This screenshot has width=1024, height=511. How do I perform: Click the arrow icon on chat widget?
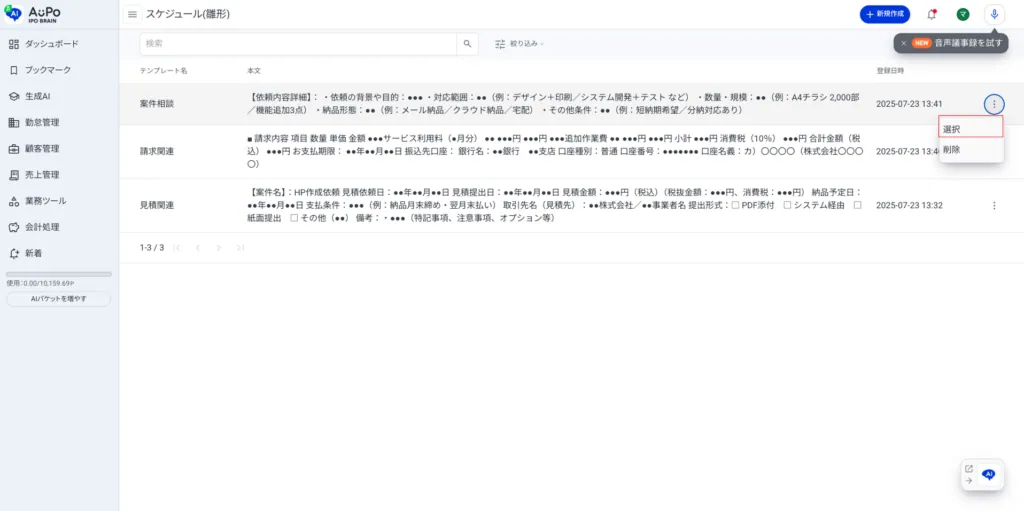click(x=968, y=481)
